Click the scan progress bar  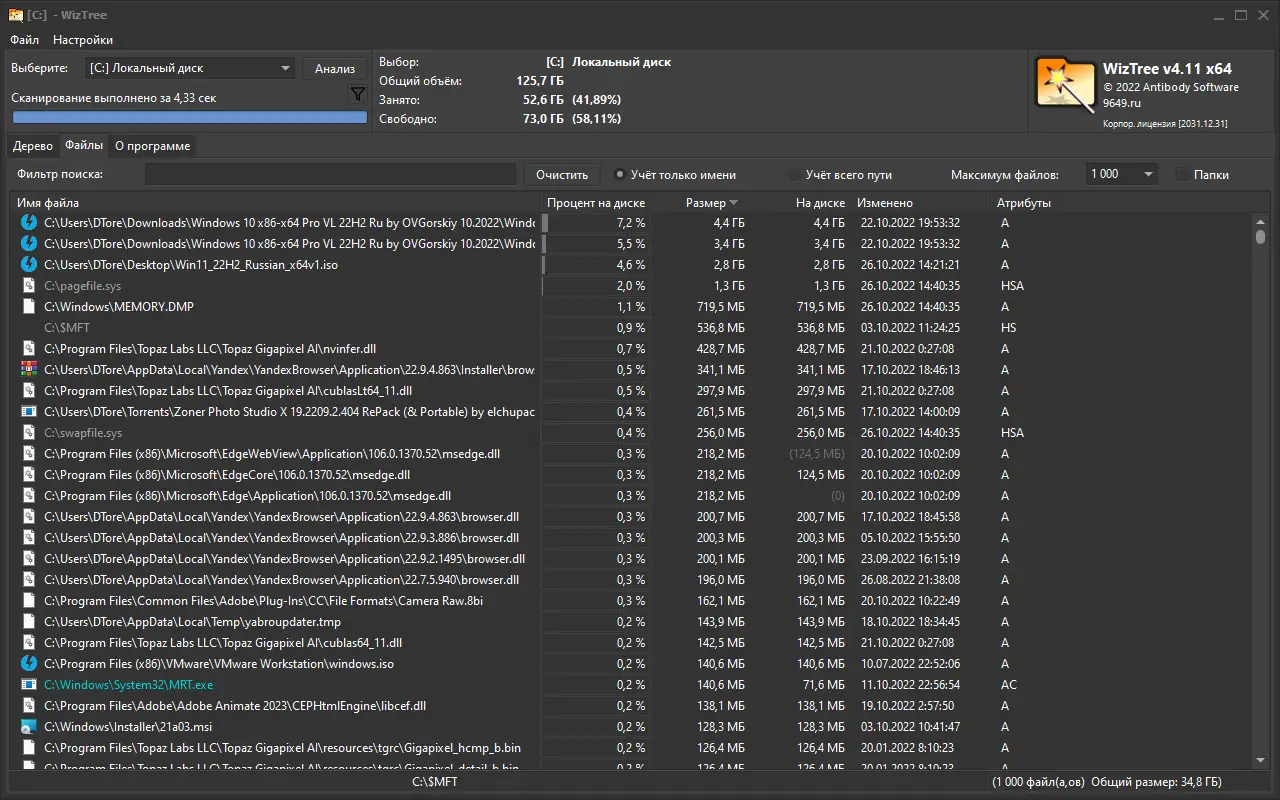190,117
